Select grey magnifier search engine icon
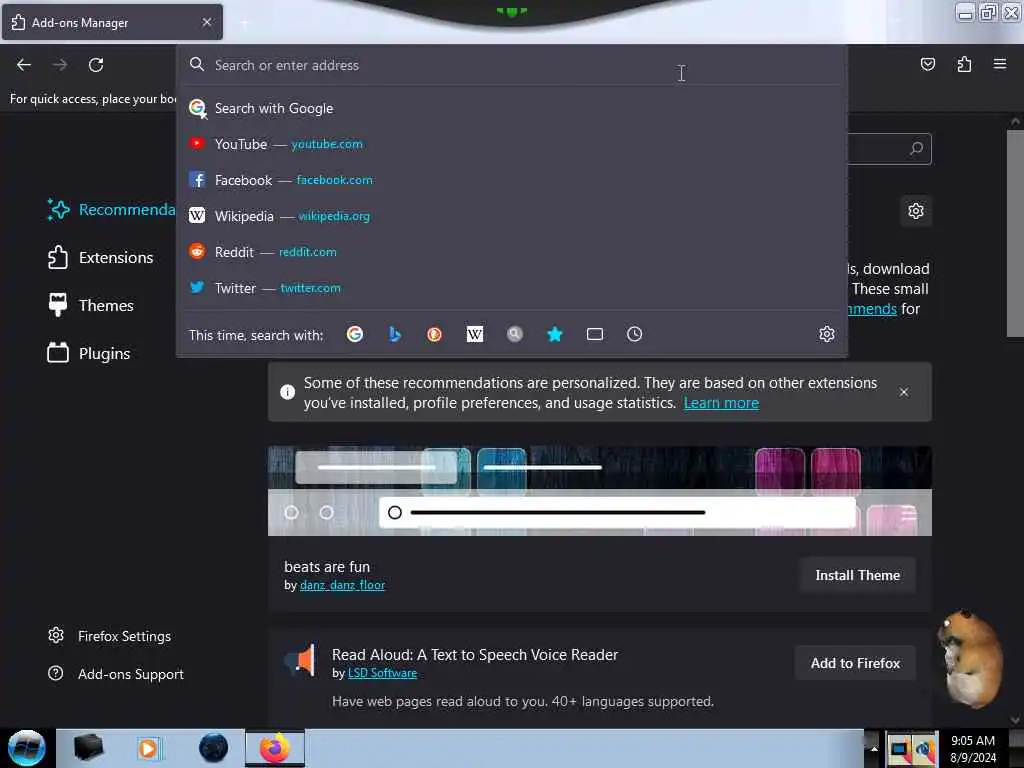 click(515, 334)
